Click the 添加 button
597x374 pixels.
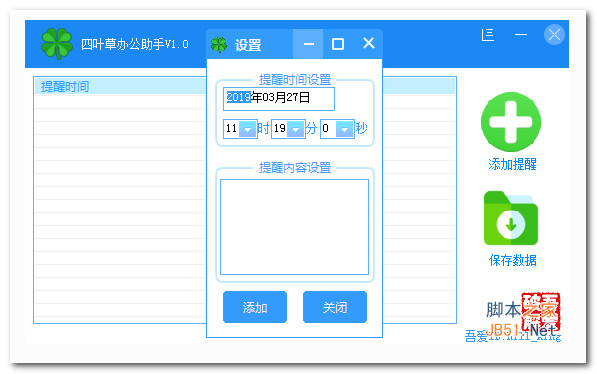point(255,307)
